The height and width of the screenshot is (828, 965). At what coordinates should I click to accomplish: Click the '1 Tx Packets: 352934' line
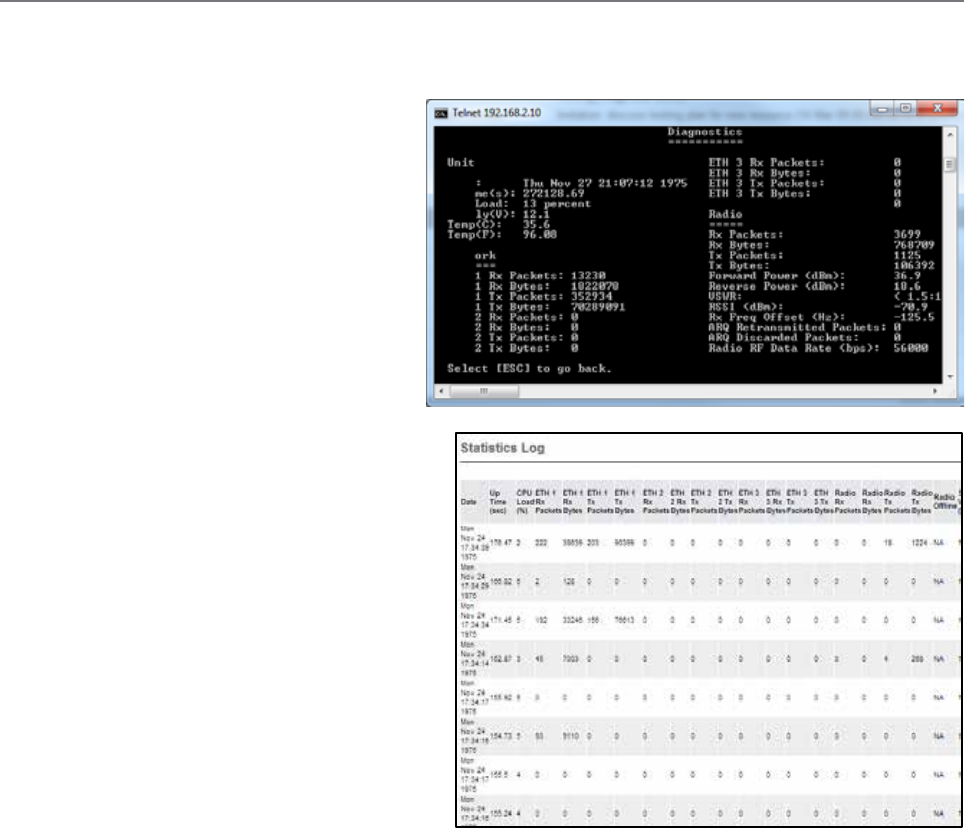click(543, 297)
